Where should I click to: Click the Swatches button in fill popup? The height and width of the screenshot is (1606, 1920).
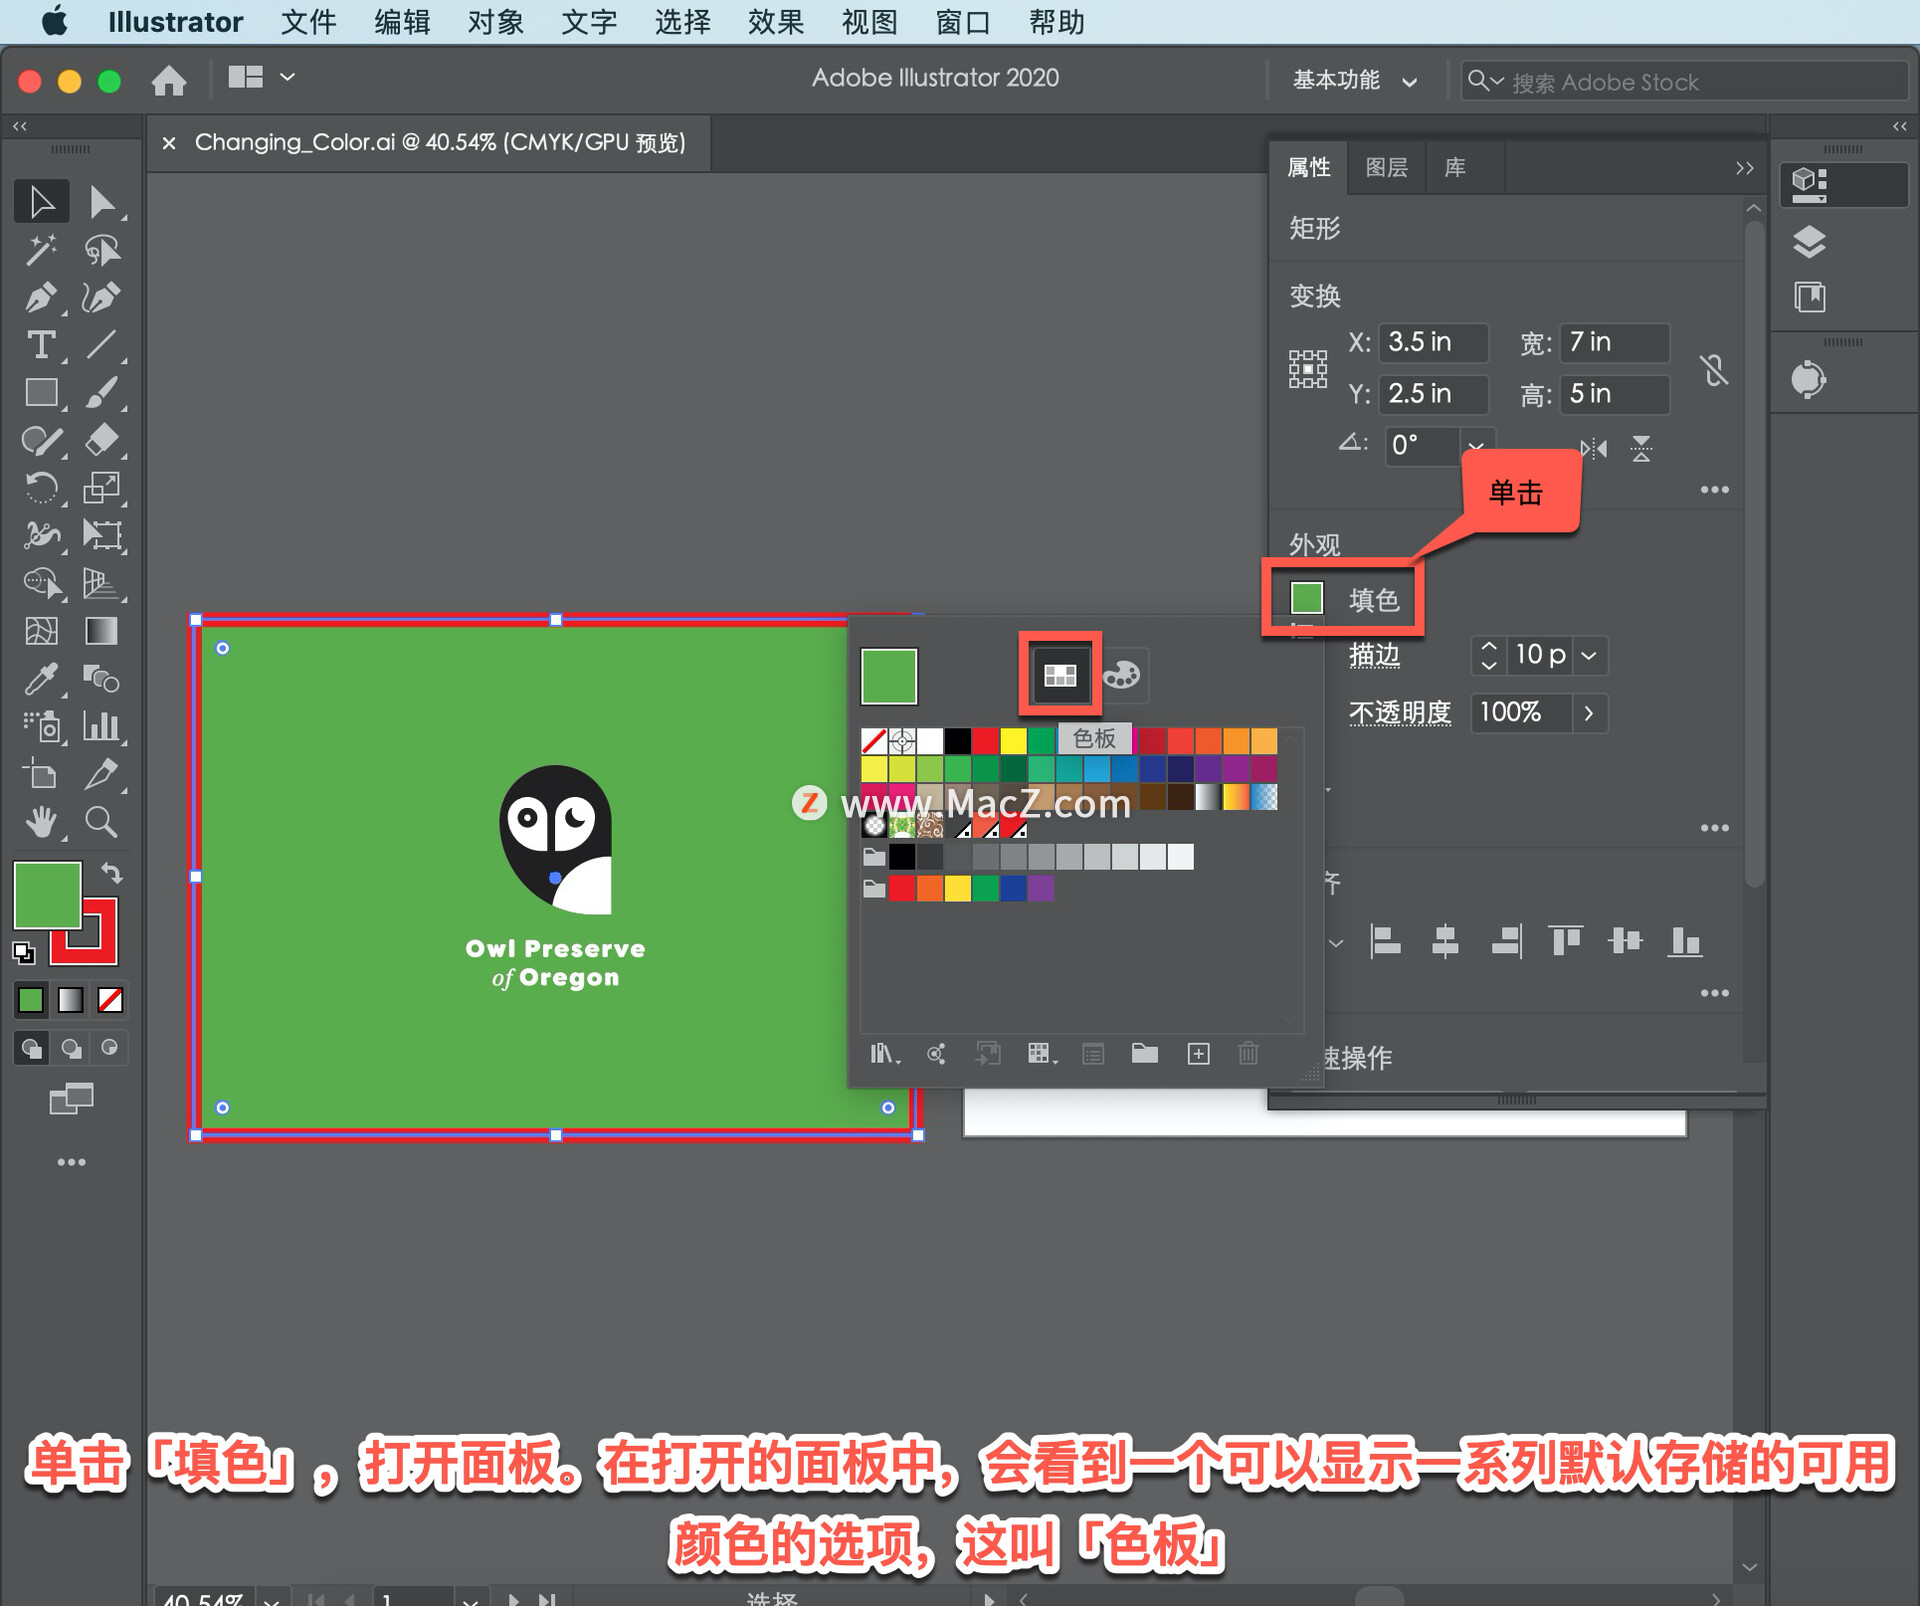coord(1060,675)
